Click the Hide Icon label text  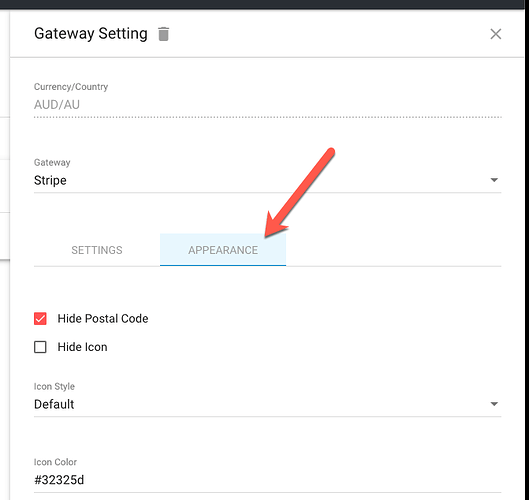point(82,347)
